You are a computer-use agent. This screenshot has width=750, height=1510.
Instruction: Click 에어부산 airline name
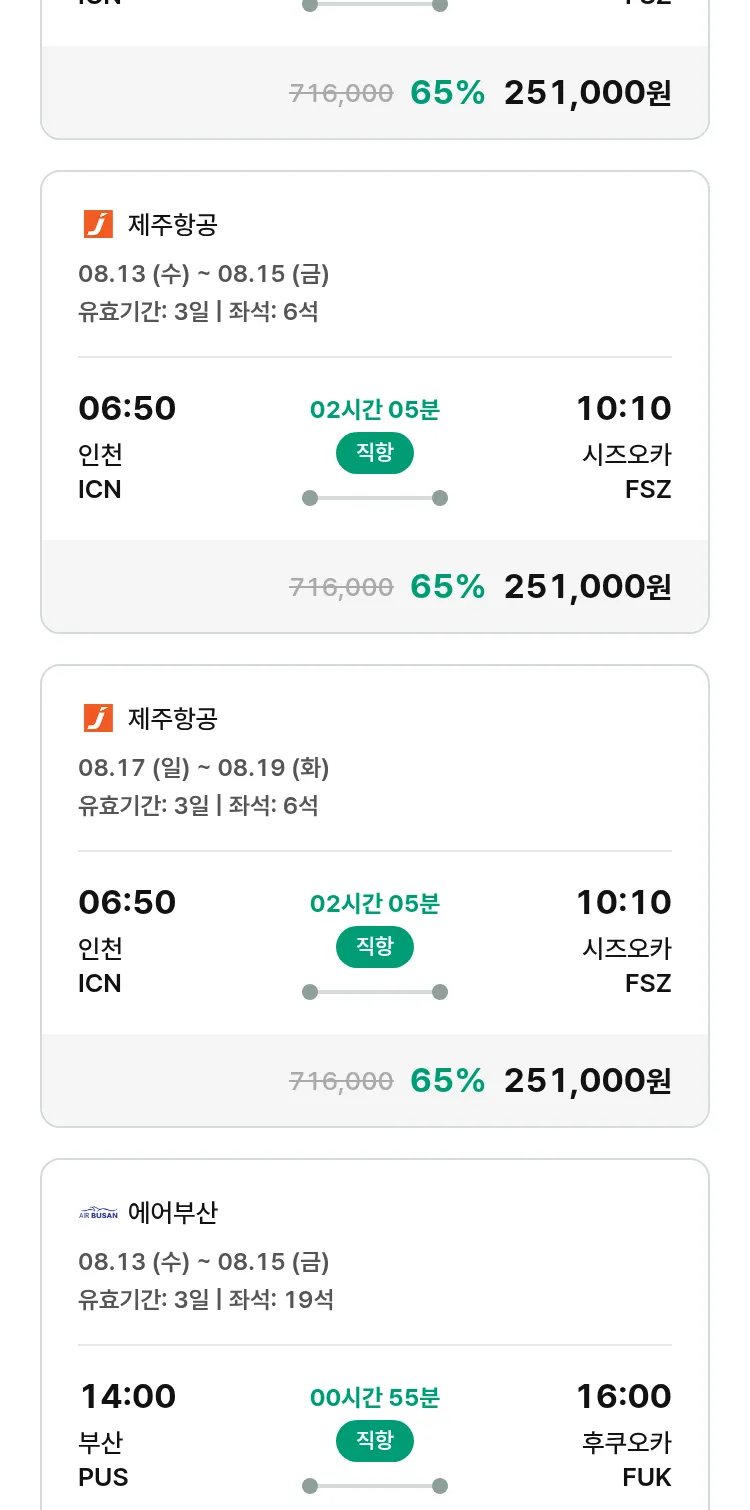tap(173, 1213)
